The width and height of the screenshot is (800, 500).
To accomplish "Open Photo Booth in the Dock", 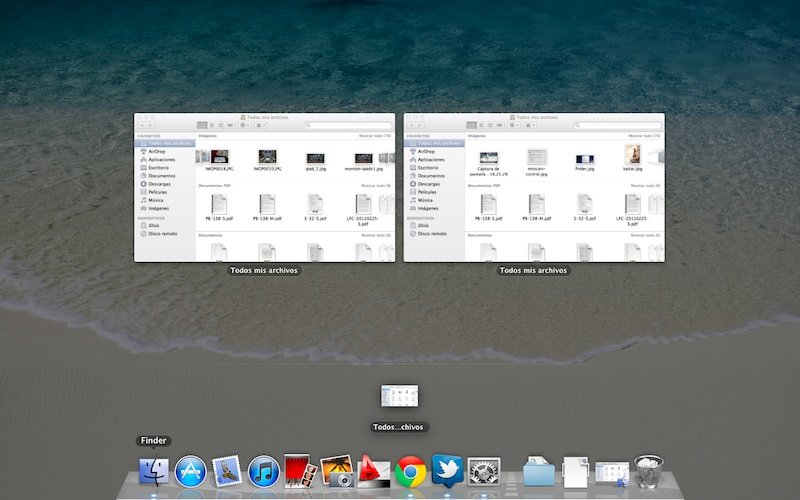I will [x=299, y=470].
